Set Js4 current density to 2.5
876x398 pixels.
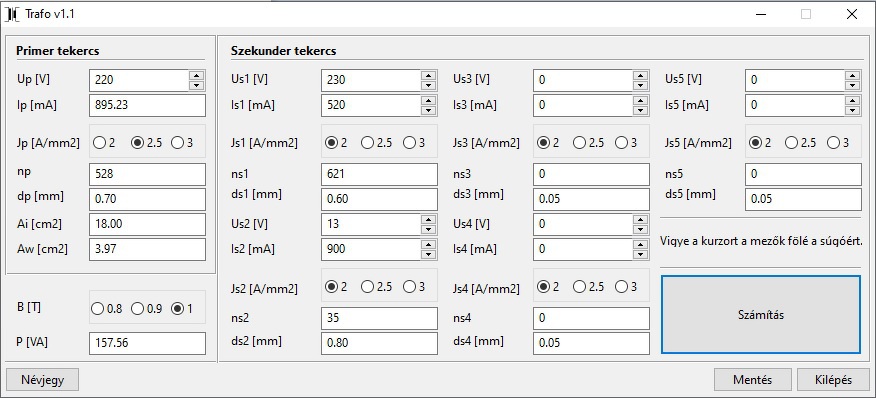click(x=588, y=287)
